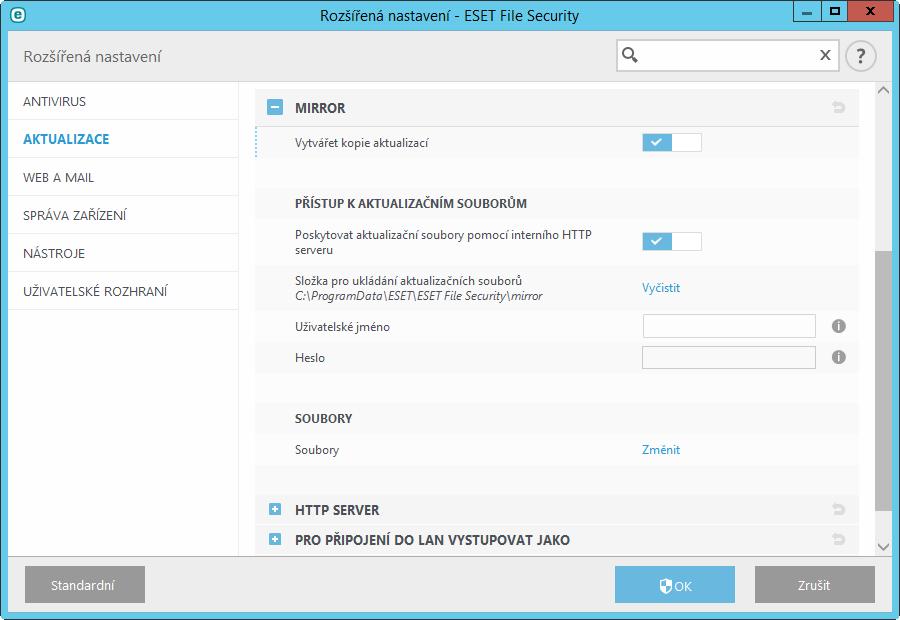This screenshot has width=900, height=620.
Task: Show info for Heslo field
Action: click(x=839, y=357)
